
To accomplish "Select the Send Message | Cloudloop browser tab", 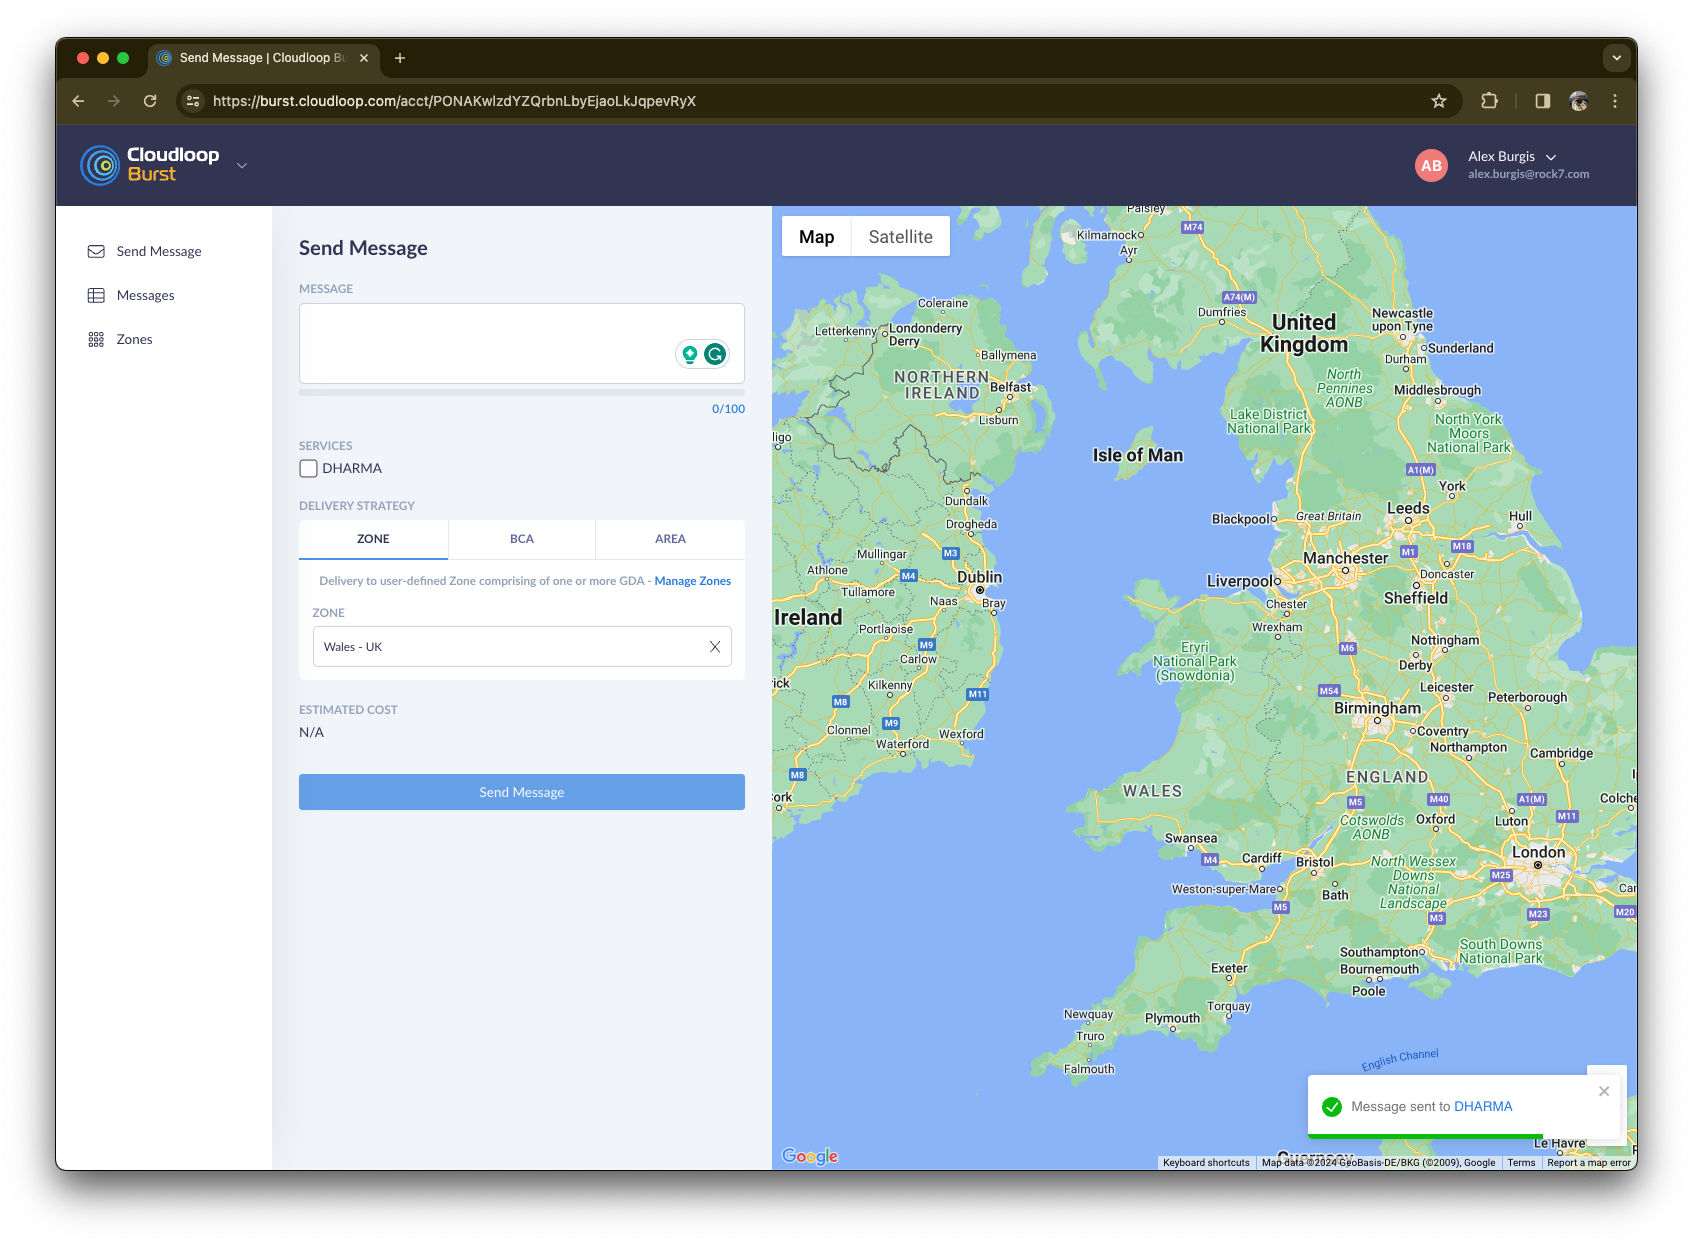I will click(x=262, y=58).
